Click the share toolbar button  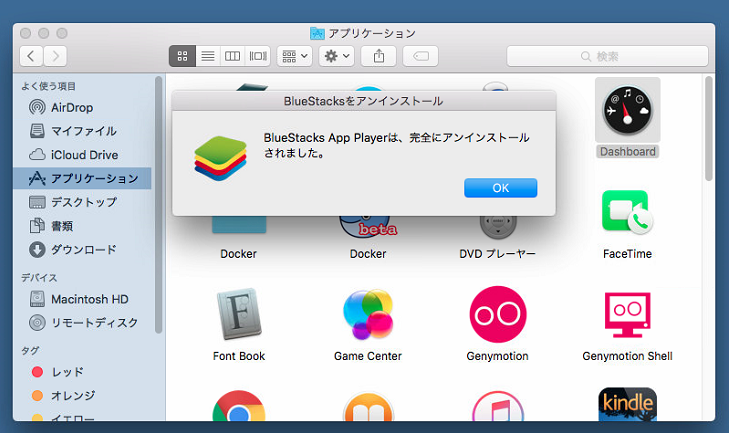(379, 56)
